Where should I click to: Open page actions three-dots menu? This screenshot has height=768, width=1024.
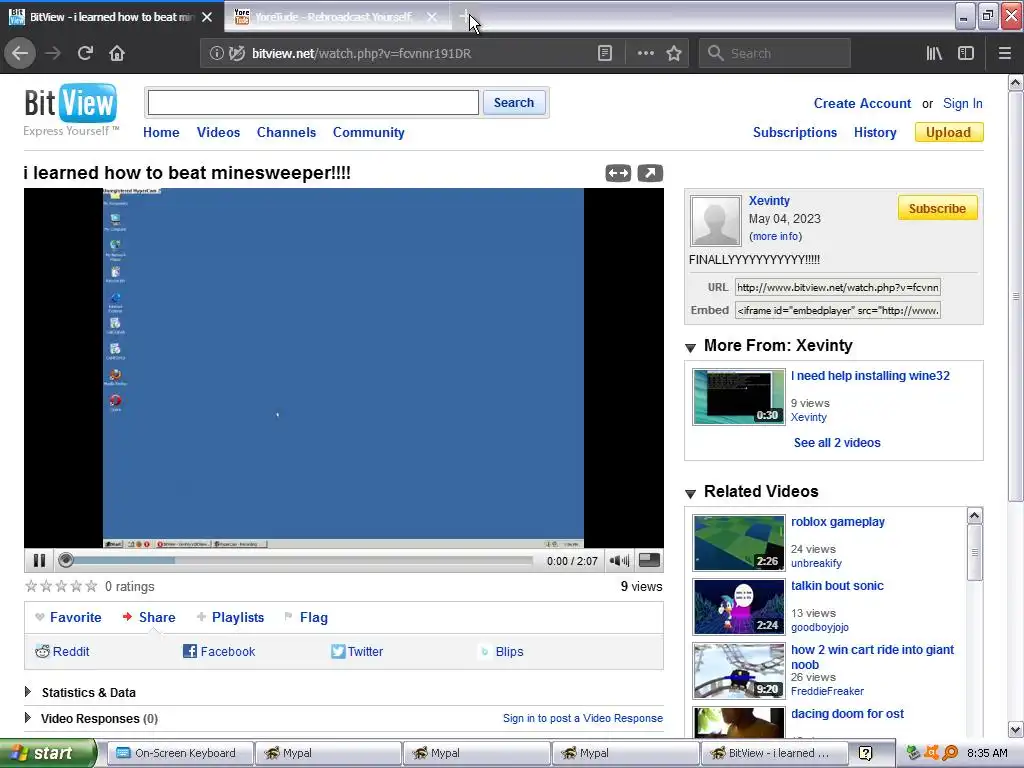[645, 54]
